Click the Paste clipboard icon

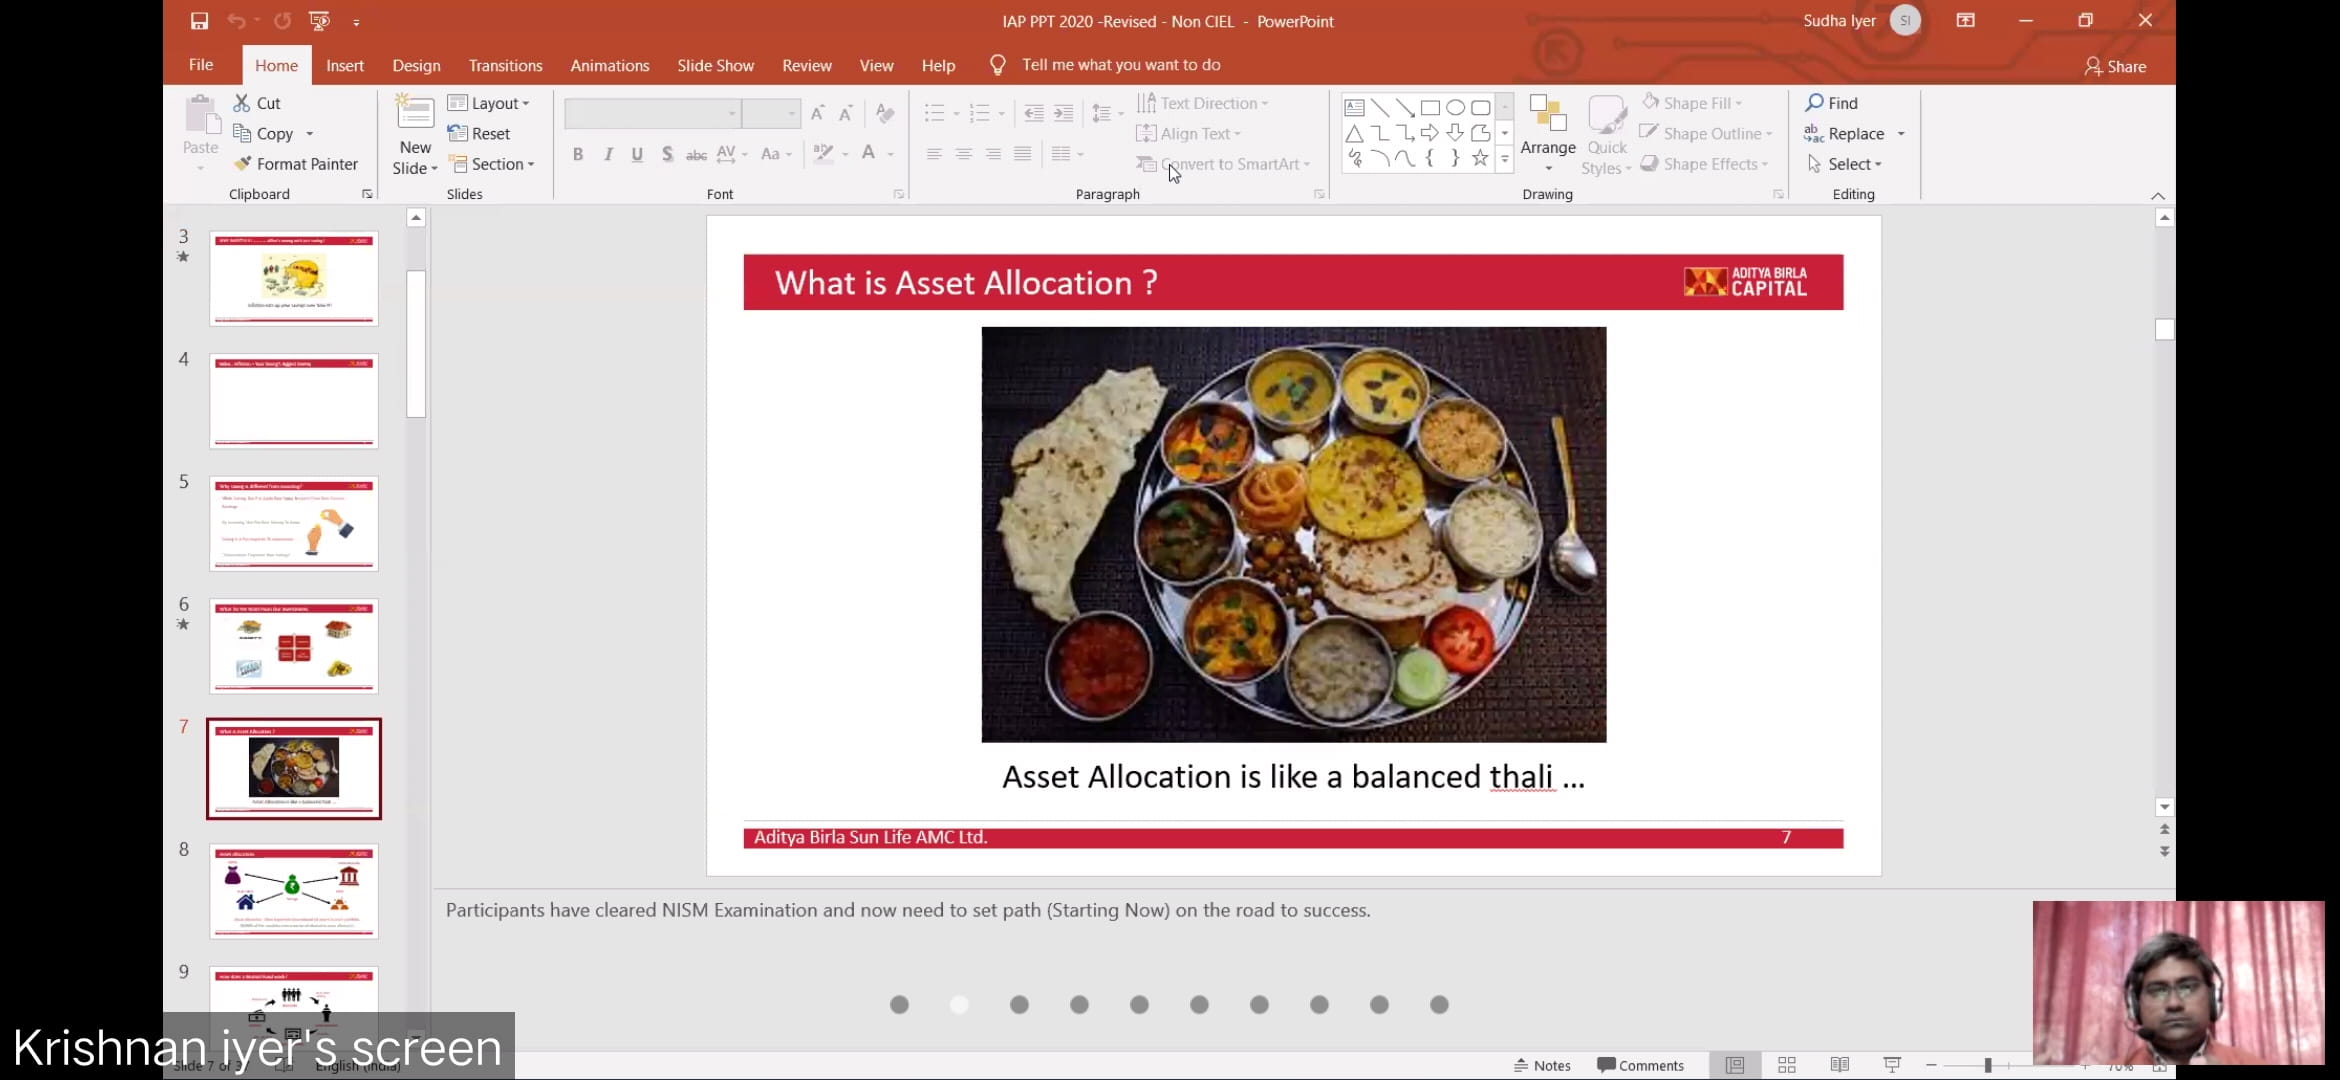coord(201,116)
